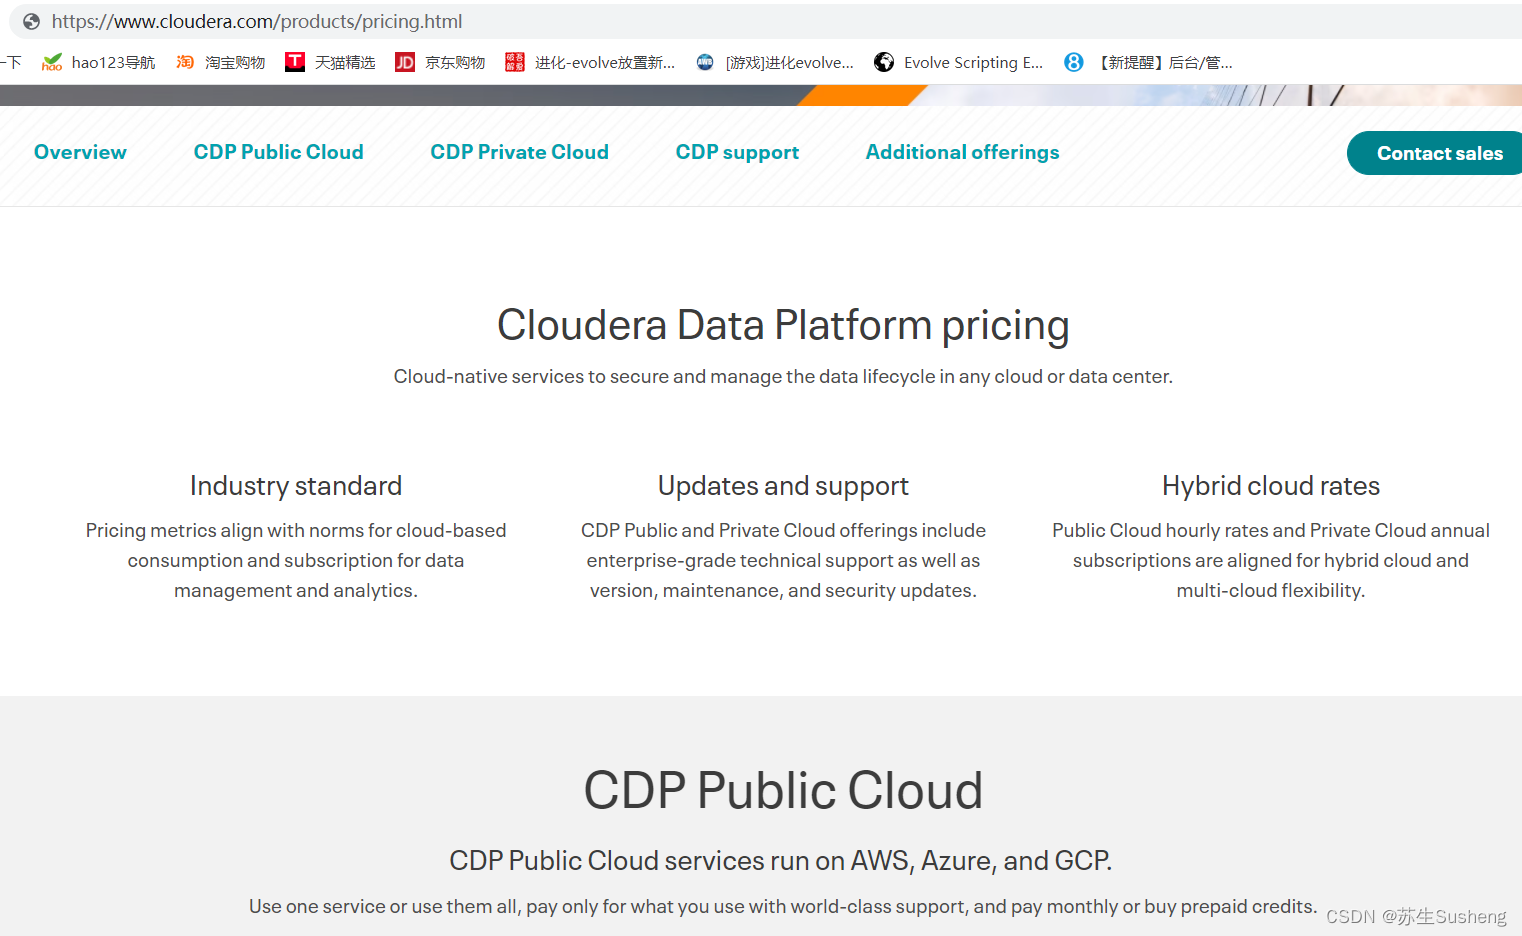
Task: Switch to the CDP Private Cloud tab
Action: [519, 152]
